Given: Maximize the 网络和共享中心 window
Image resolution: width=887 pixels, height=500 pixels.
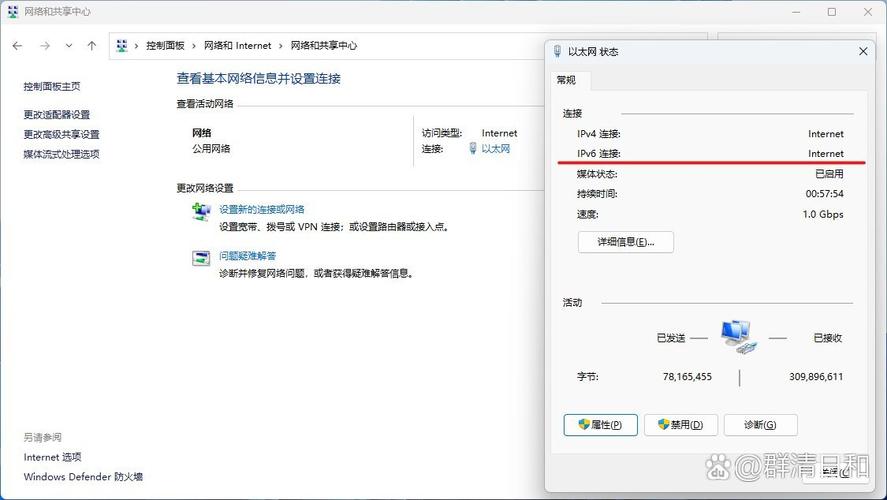Looking at the screenshot, I should tap(832, 12).
